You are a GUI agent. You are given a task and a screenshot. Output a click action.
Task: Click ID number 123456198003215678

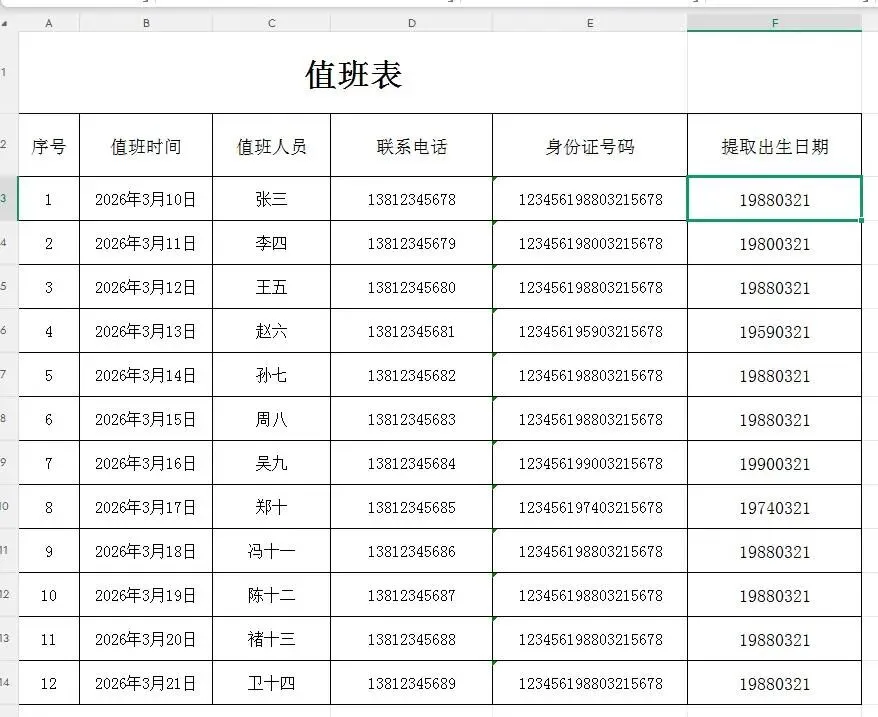pos(590,243)
